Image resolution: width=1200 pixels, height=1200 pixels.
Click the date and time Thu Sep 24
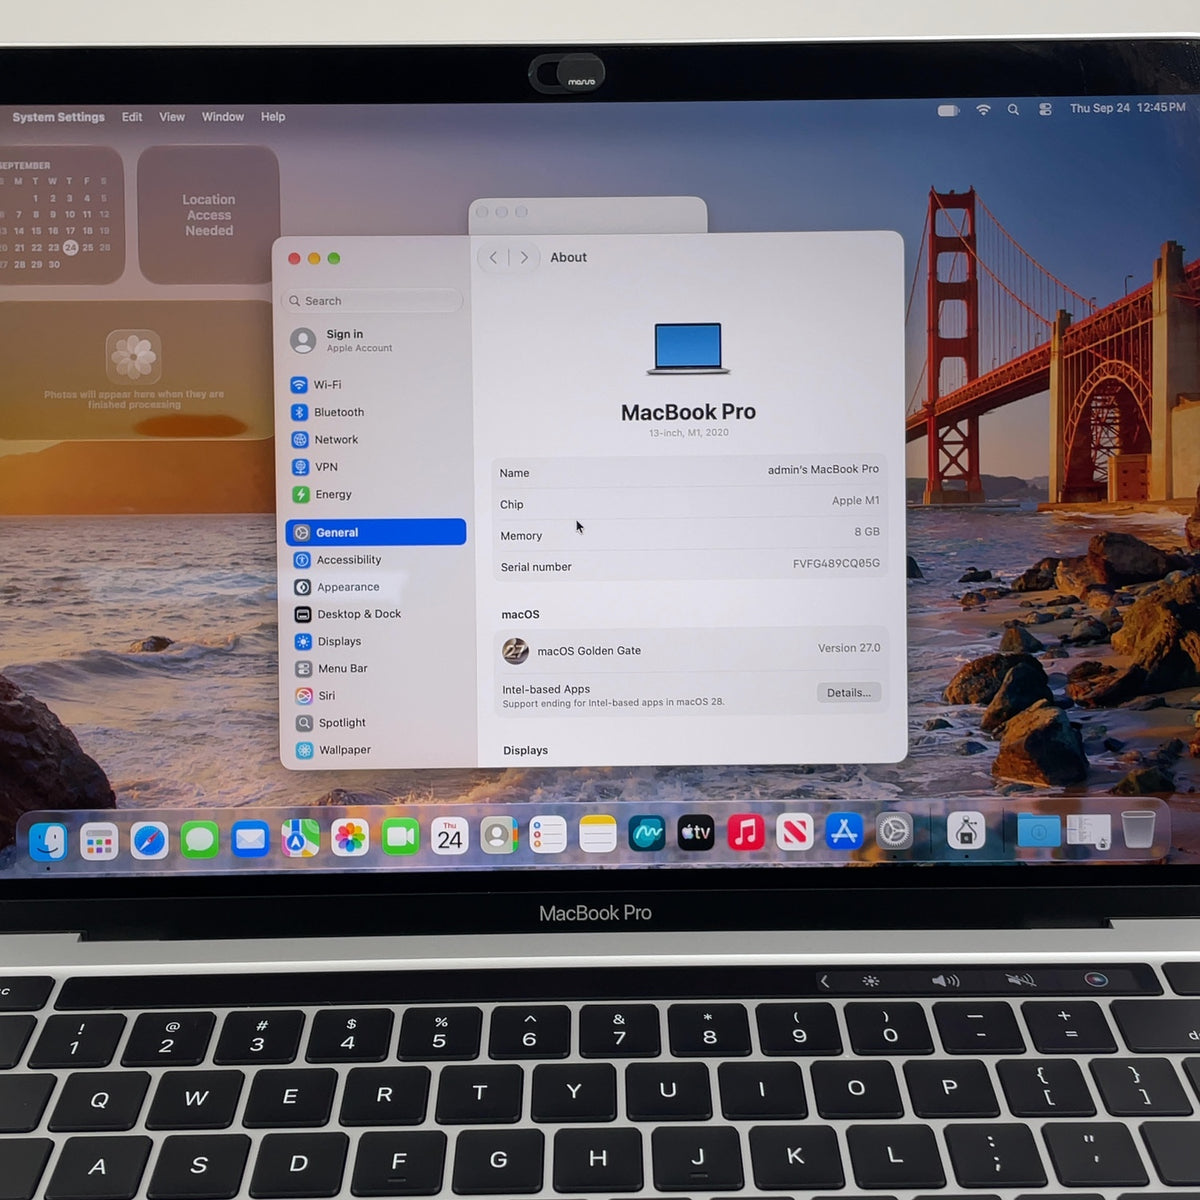point(1127,108)
